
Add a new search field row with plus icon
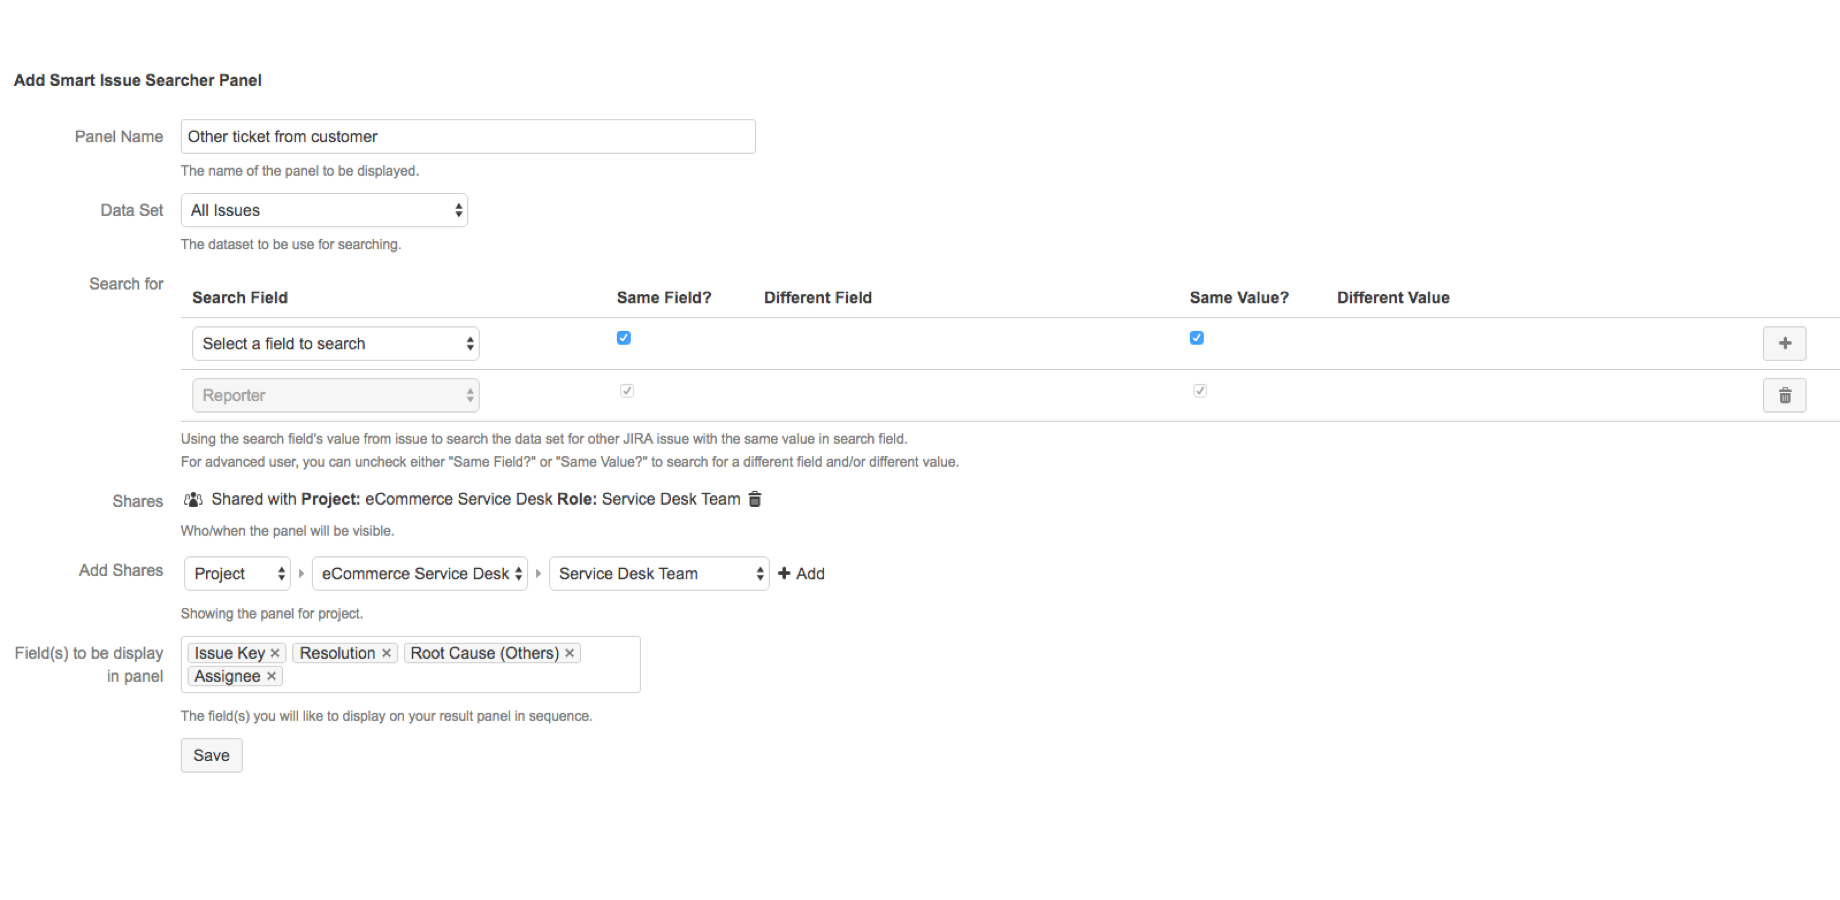1784,343
